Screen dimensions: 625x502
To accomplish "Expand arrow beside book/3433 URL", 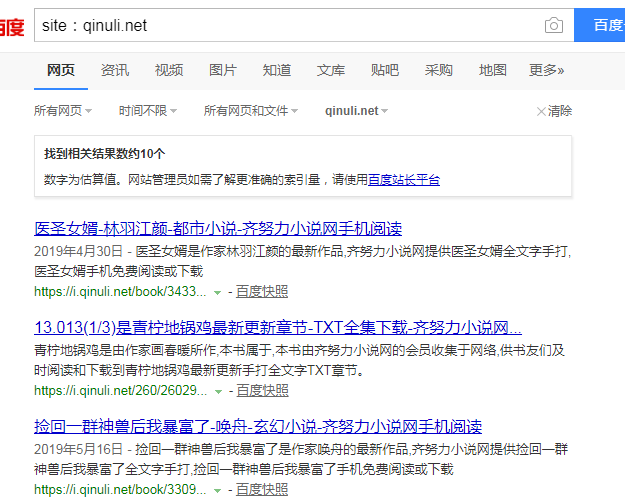I will 217,293.
